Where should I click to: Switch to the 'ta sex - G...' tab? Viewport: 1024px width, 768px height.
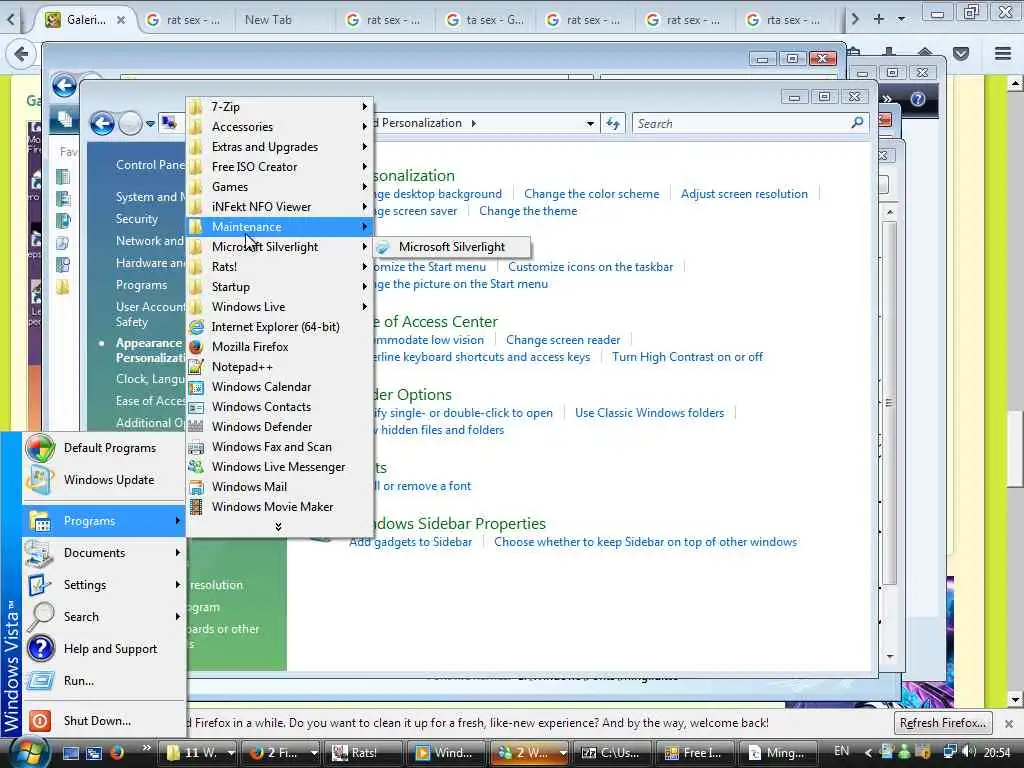(x=485, y=20)
